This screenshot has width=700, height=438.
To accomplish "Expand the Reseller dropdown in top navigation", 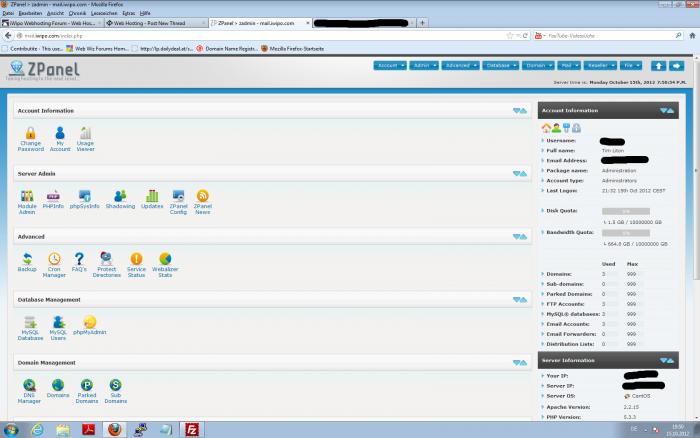I will pos(600,66).
